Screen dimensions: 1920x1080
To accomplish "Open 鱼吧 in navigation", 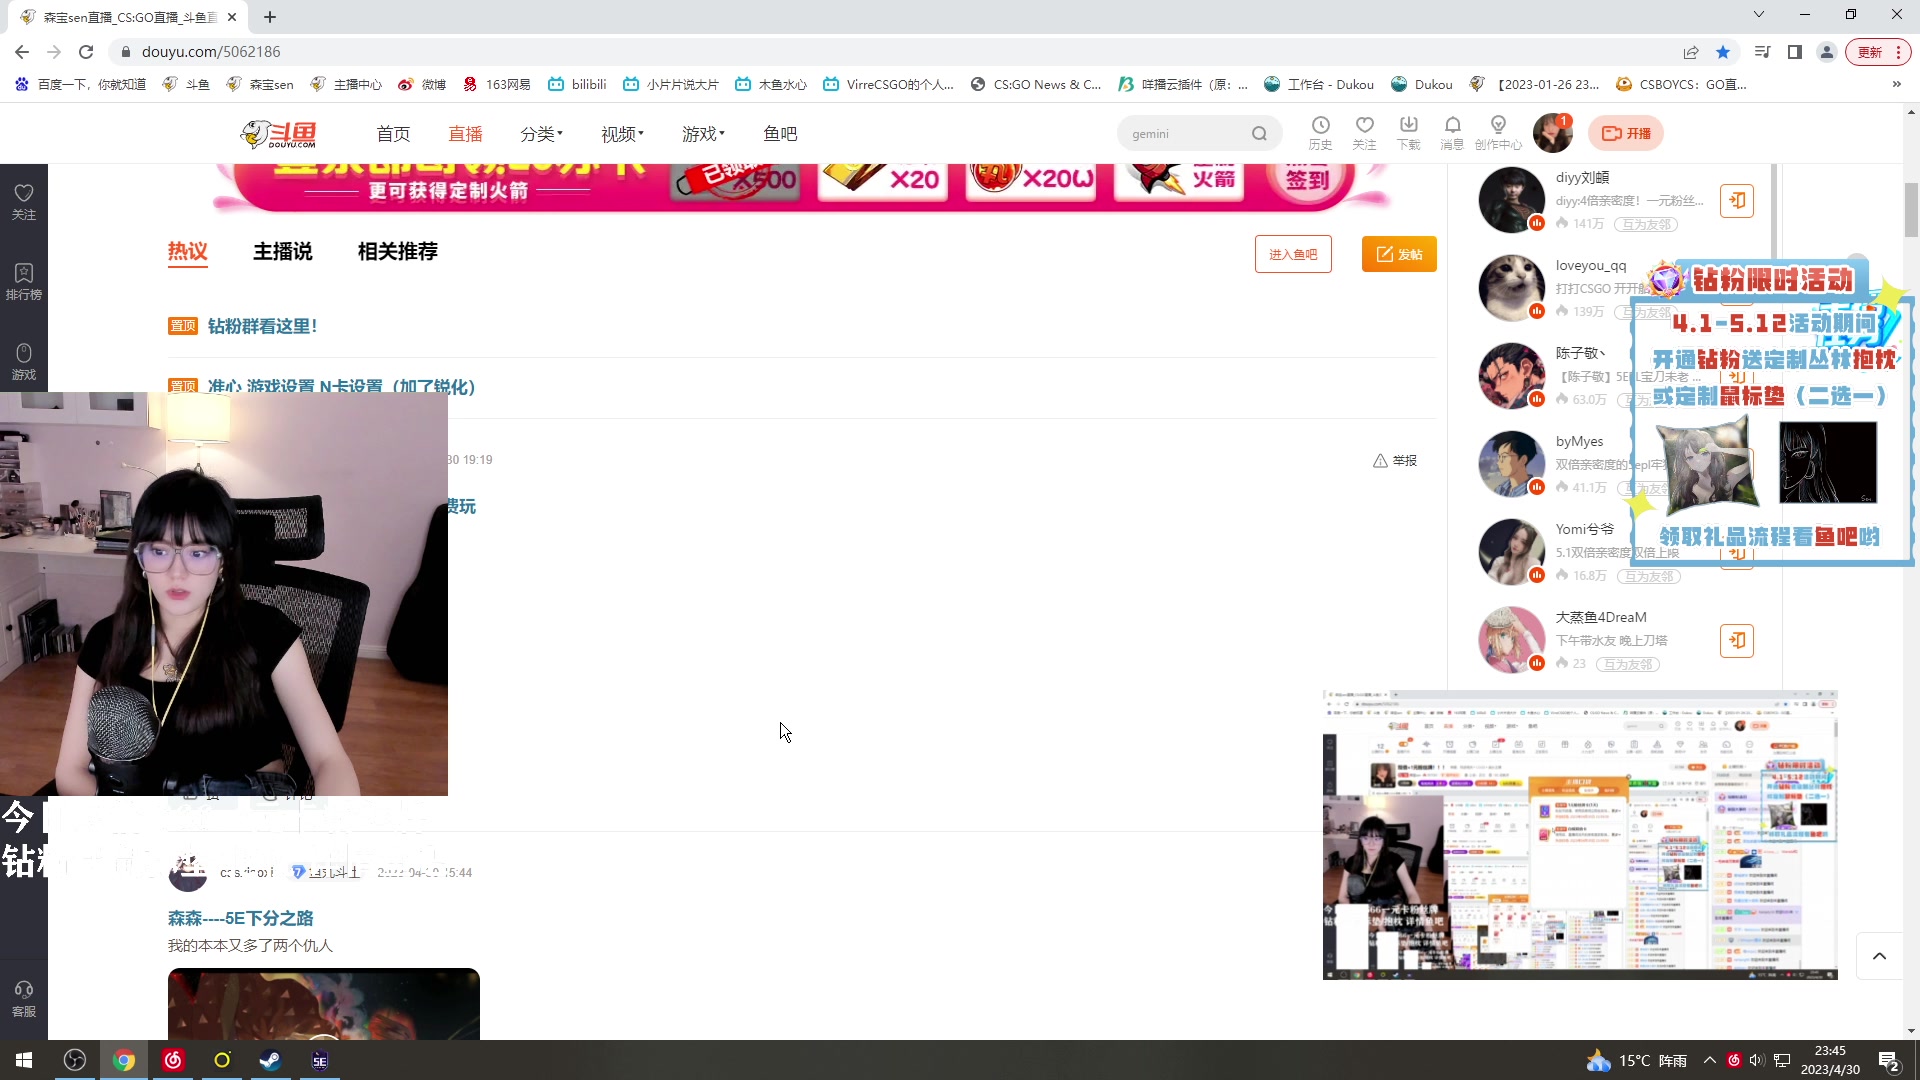I will point(780,134).
